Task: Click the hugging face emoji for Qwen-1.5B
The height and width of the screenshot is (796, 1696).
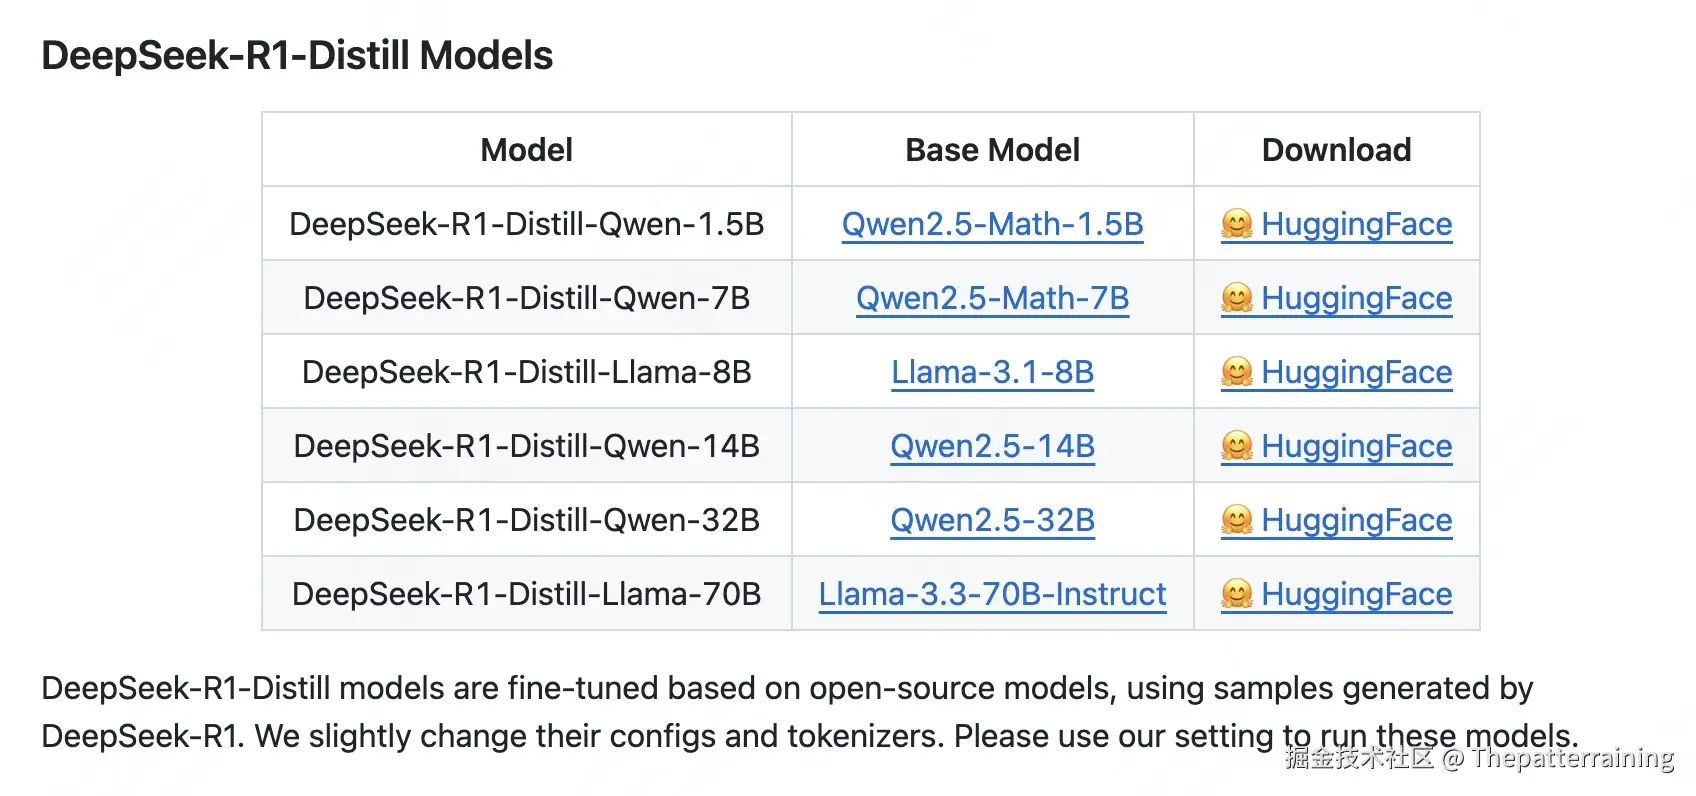Action: point(1237,224)
